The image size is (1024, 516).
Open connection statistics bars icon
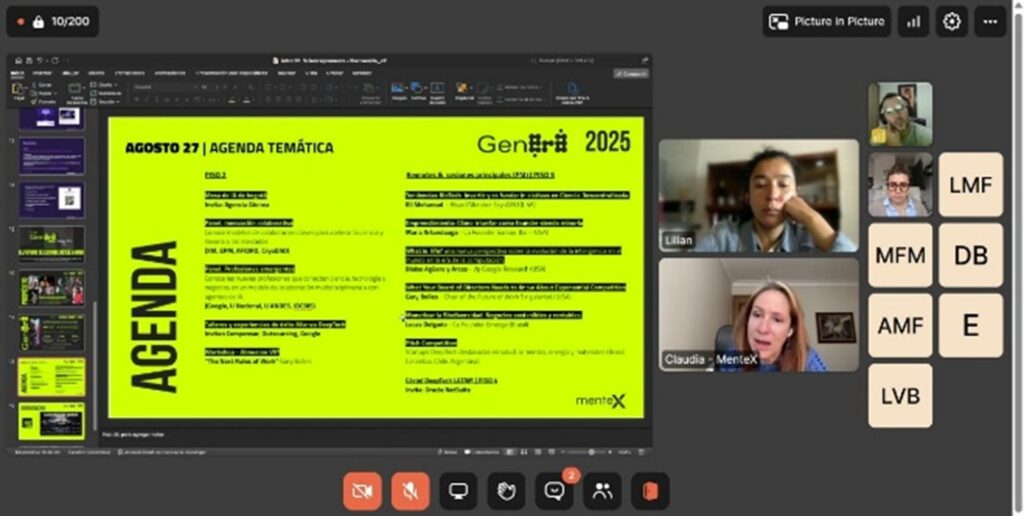click(x=913, y=21)
